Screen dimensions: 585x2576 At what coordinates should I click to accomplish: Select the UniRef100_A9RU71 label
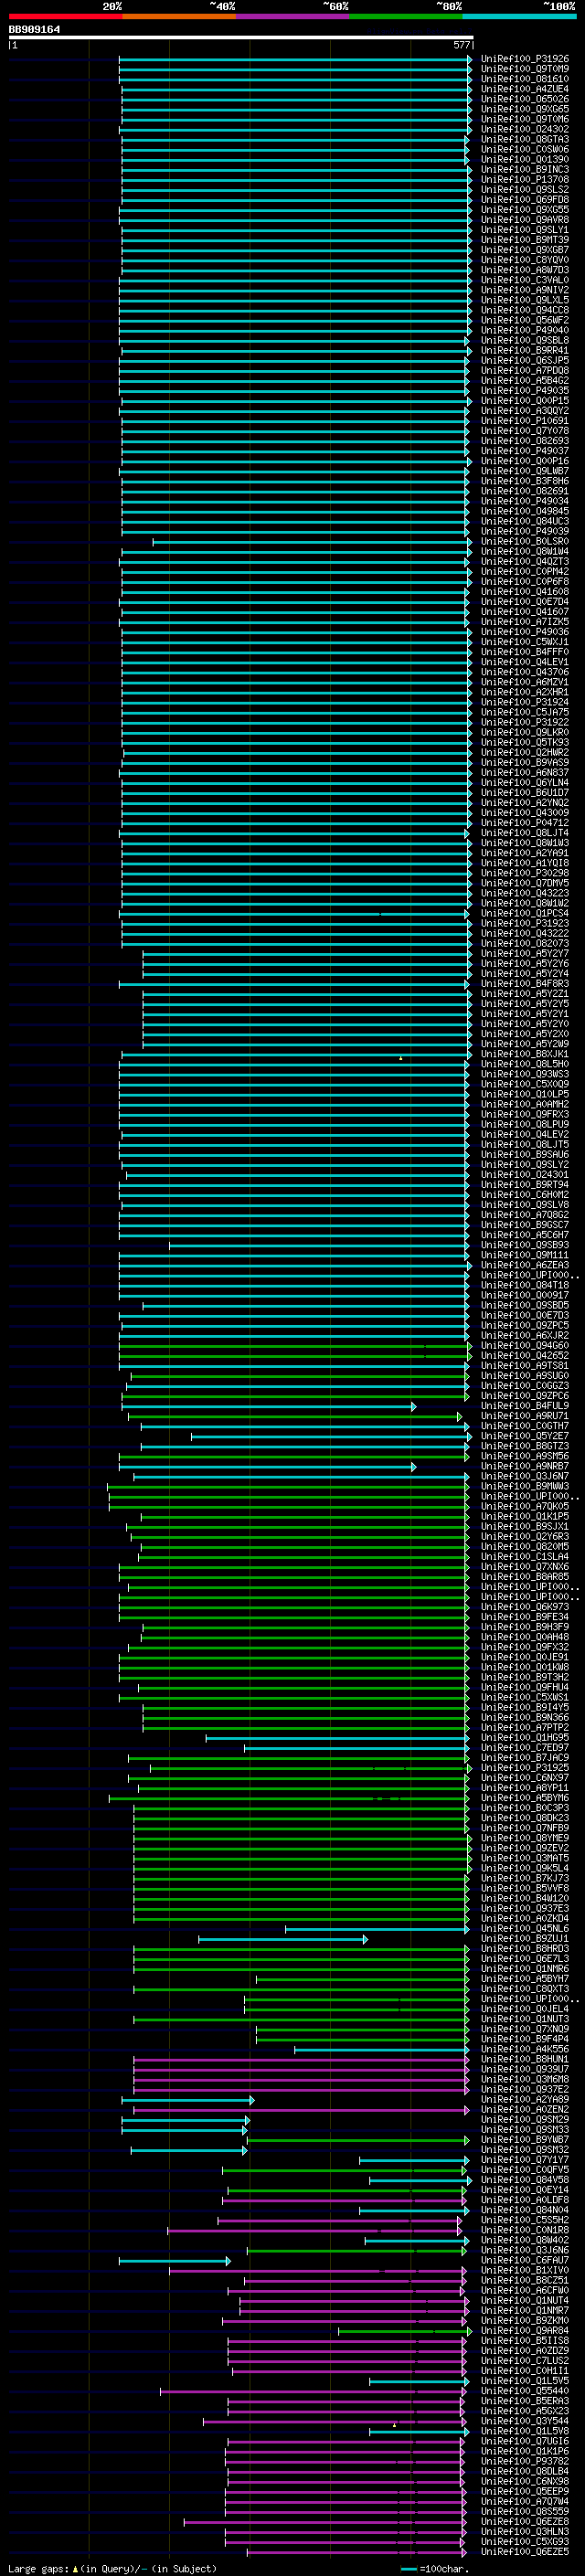(x=525, y=1416)
